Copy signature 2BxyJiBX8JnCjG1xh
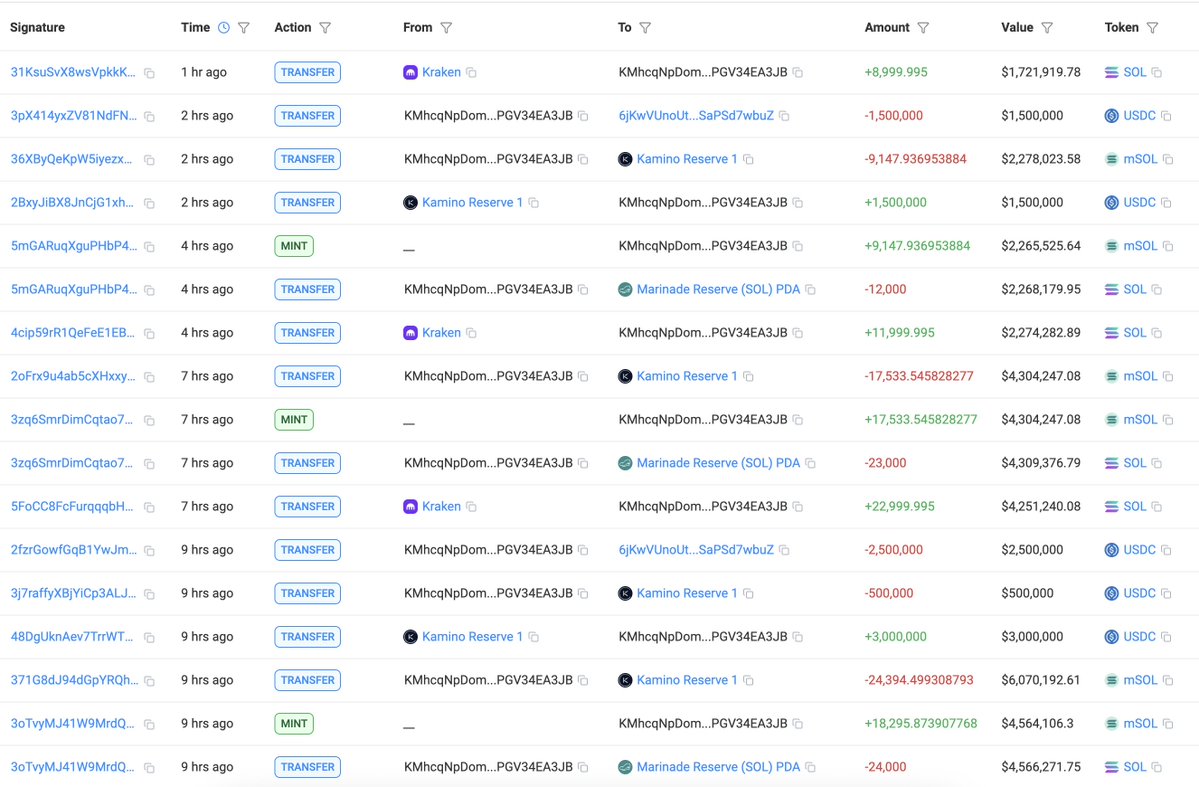Screen dimensions: 1199x787 point(149,203)
